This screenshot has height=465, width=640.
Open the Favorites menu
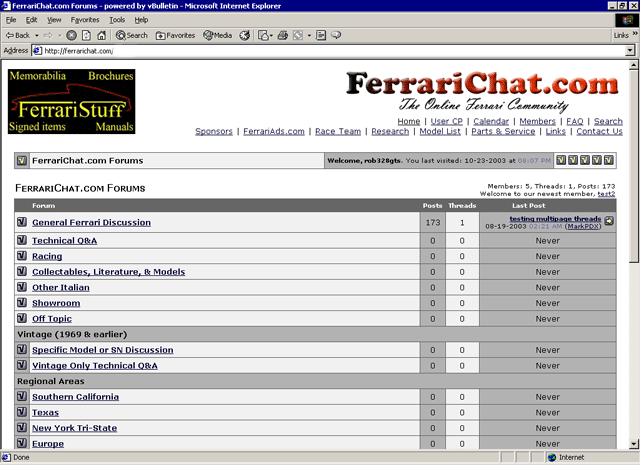pyautogui.click(x=85, y=20)
